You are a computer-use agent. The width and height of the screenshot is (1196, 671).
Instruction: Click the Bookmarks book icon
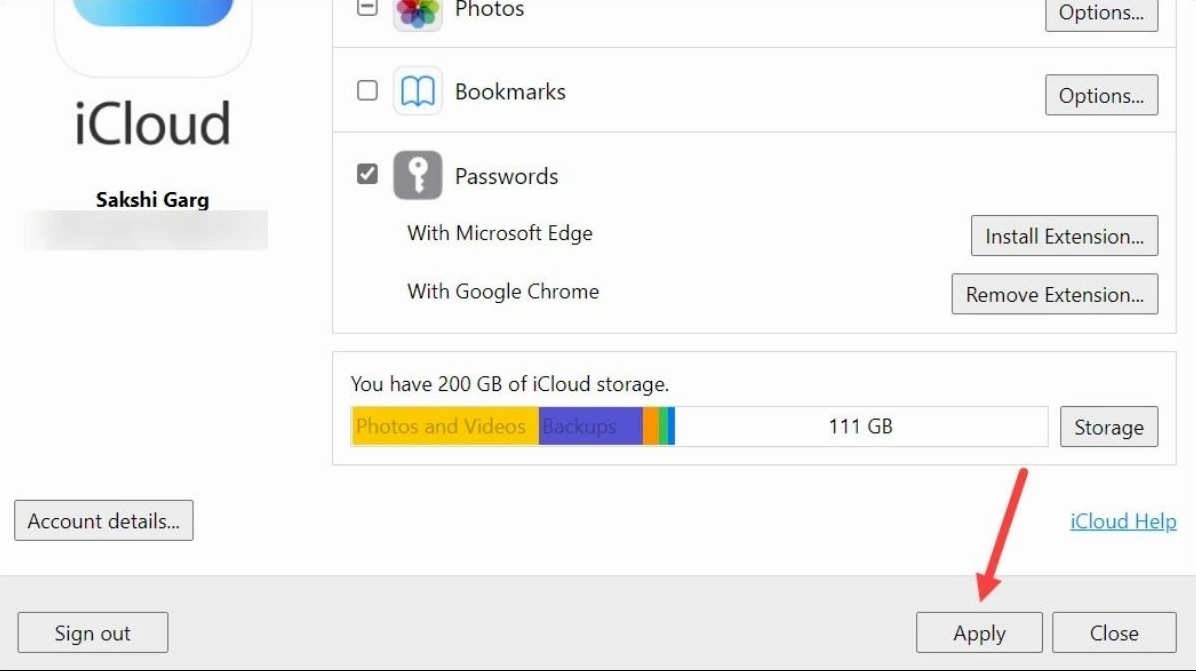click(417, 92)
